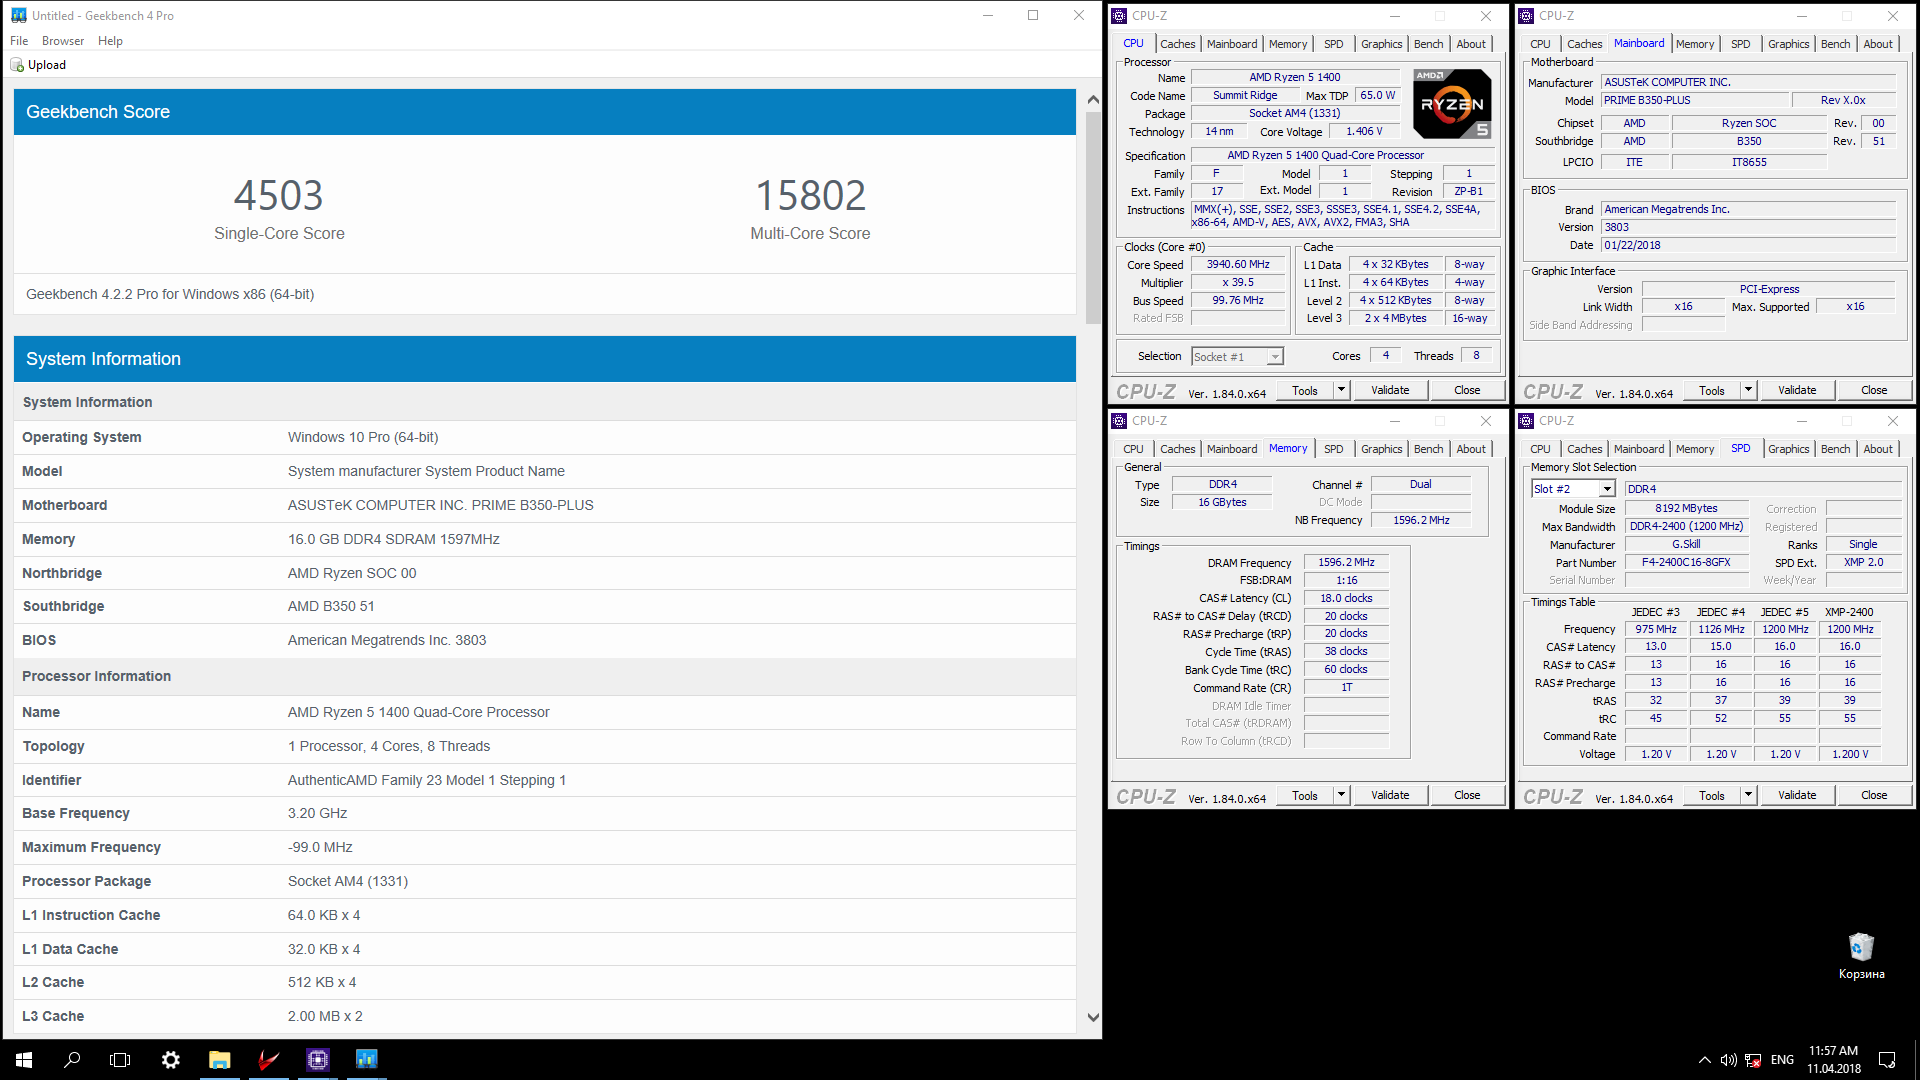Click Core Voltage value 1.406 V
Screen dimensions: 1920x1080
pyautogui.click(x=1364, y=131)
